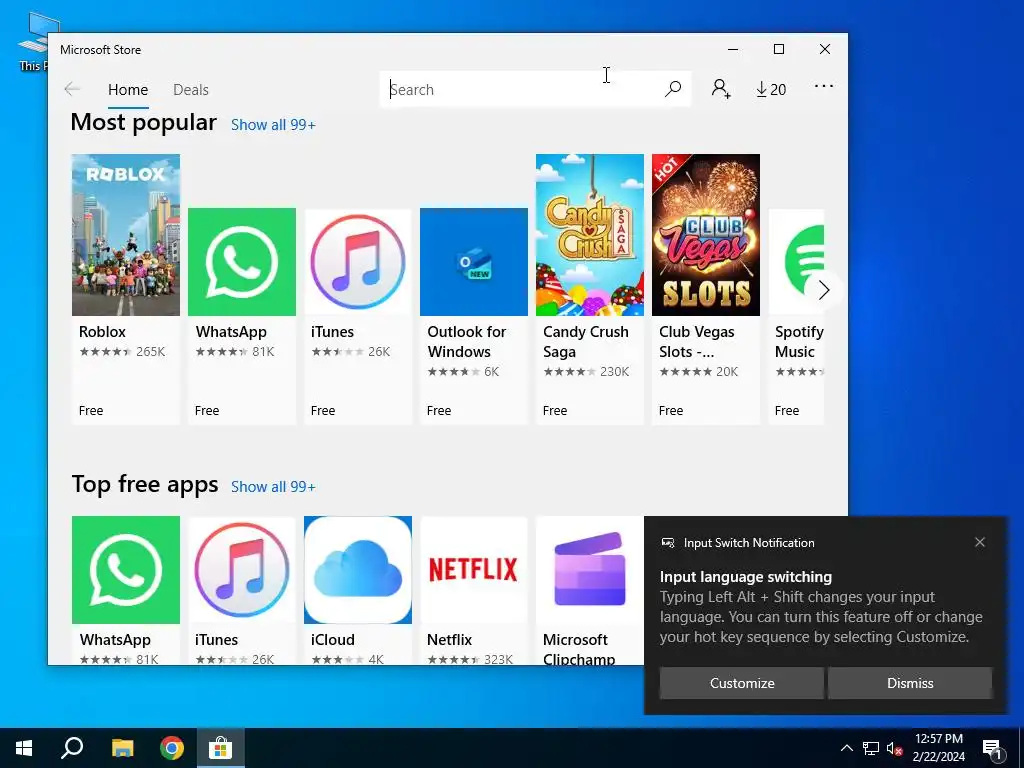
Task: Click Customize in Input Switch Notification
Action: 742,683
